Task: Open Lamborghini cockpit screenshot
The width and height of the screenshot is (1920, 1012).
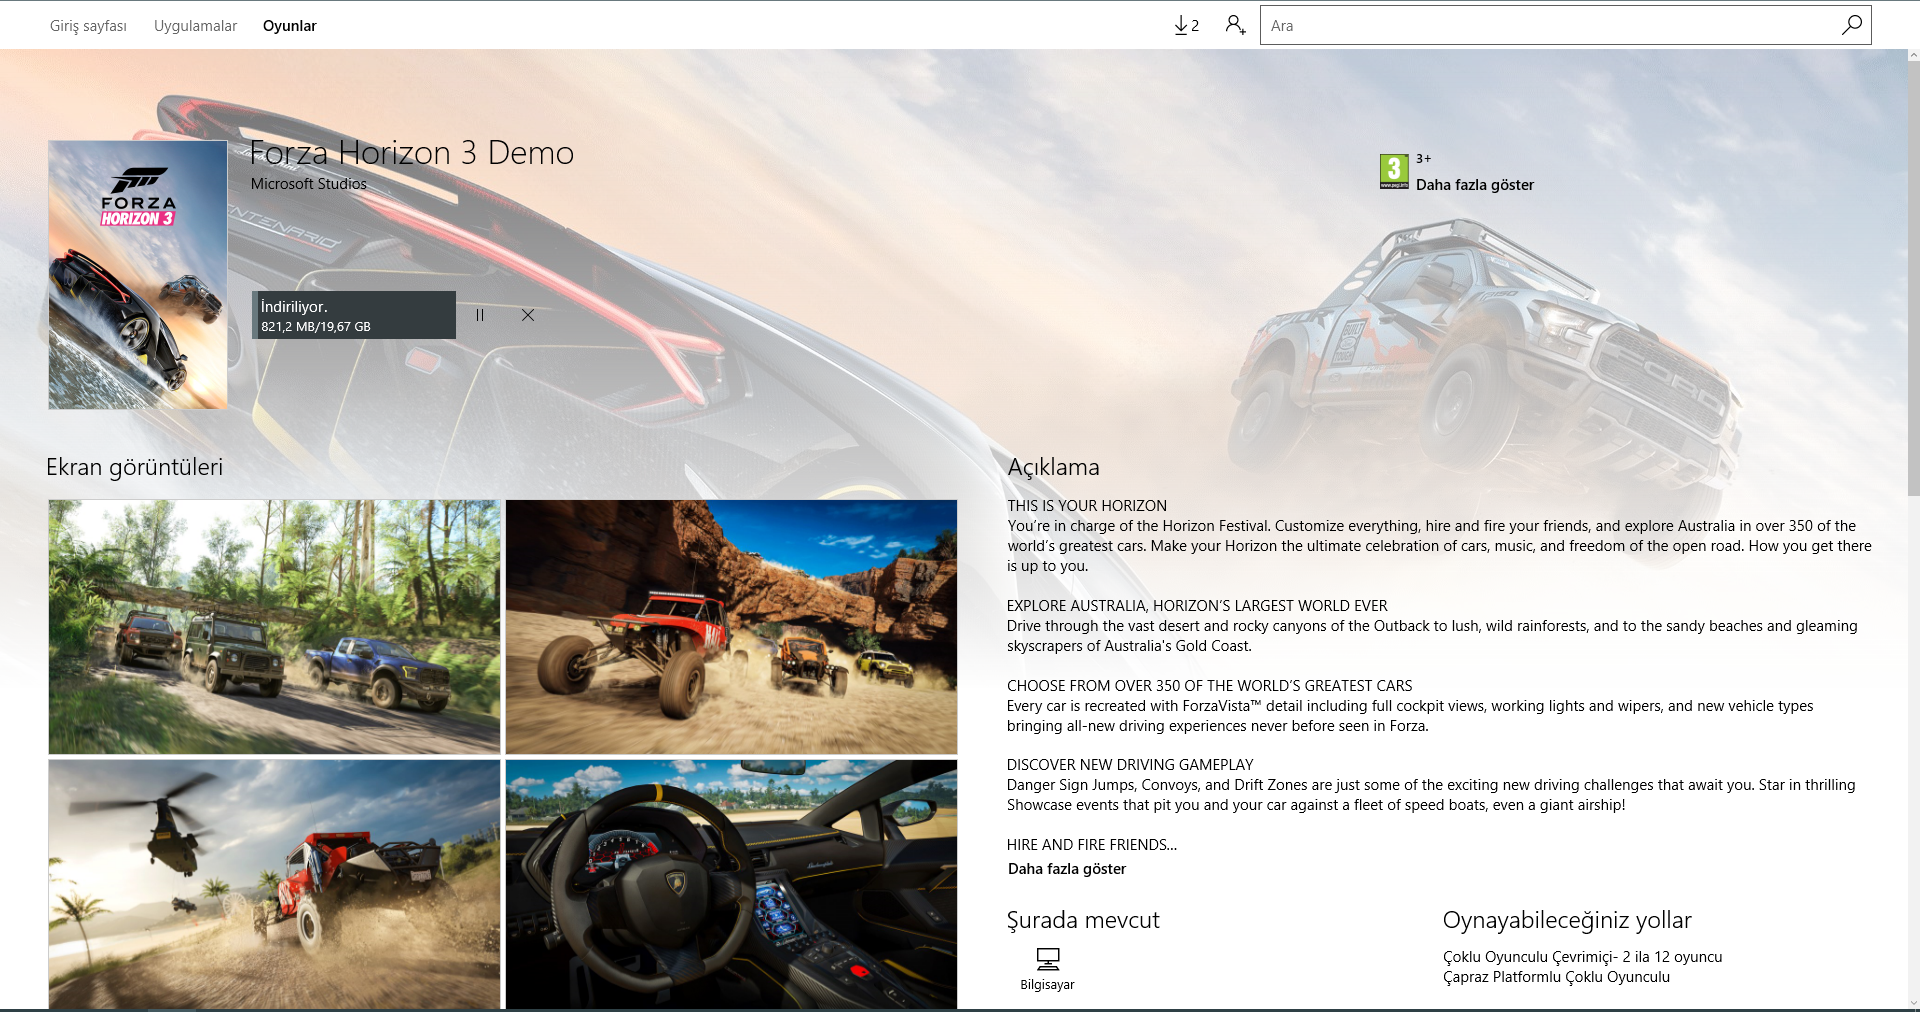Action: click(731, 884)
